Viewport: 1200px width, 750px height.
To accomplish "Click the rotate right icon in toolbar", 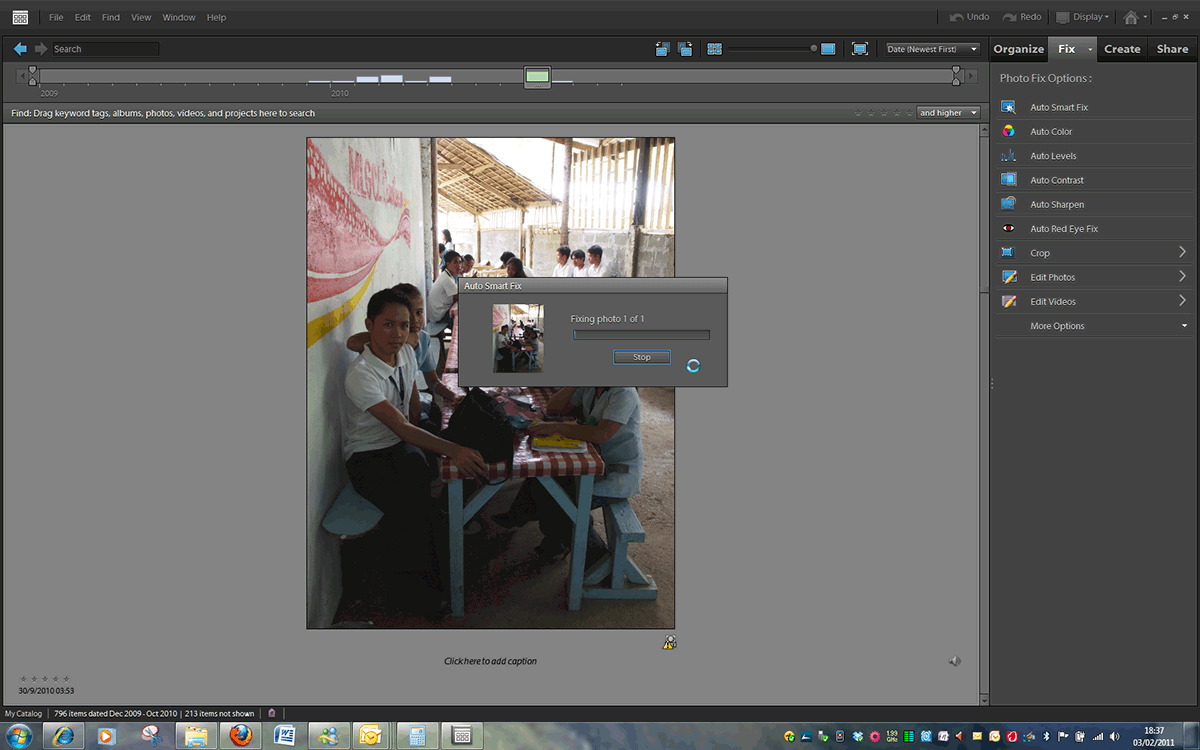I will coord(685,49).
